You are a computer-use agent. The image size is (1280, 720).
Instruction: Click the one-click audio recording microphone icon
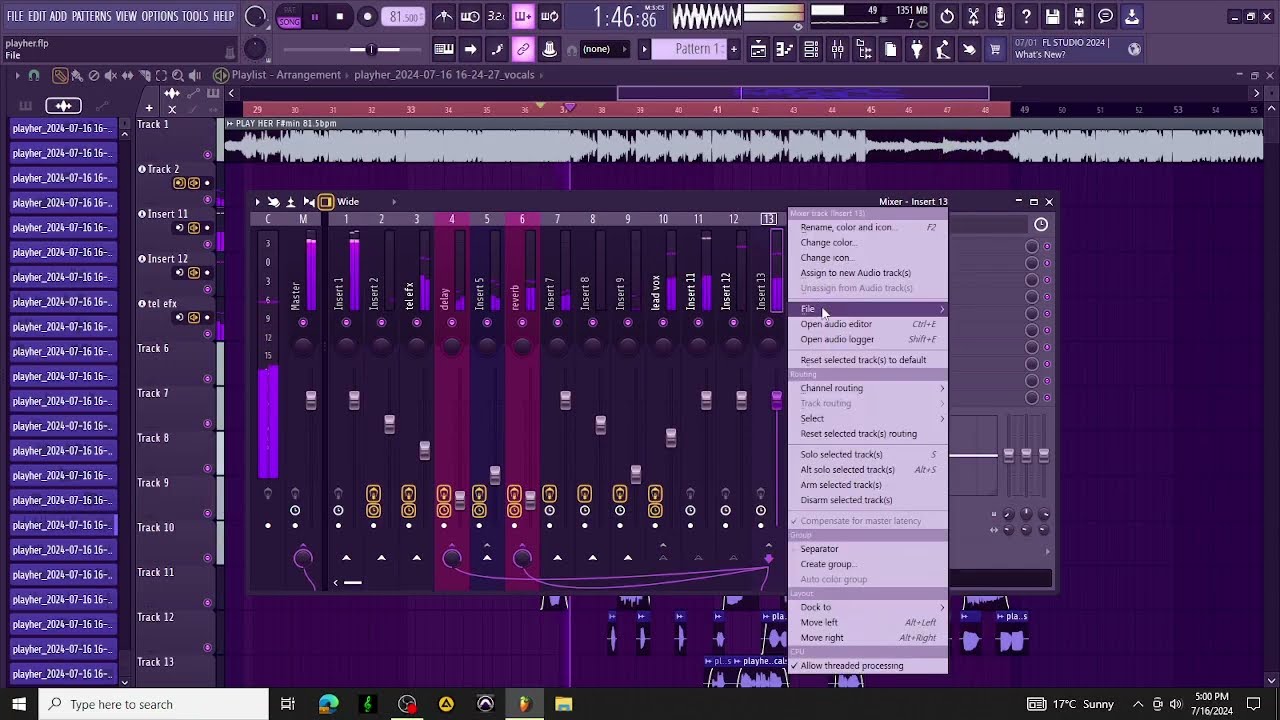pos(1000,16)
